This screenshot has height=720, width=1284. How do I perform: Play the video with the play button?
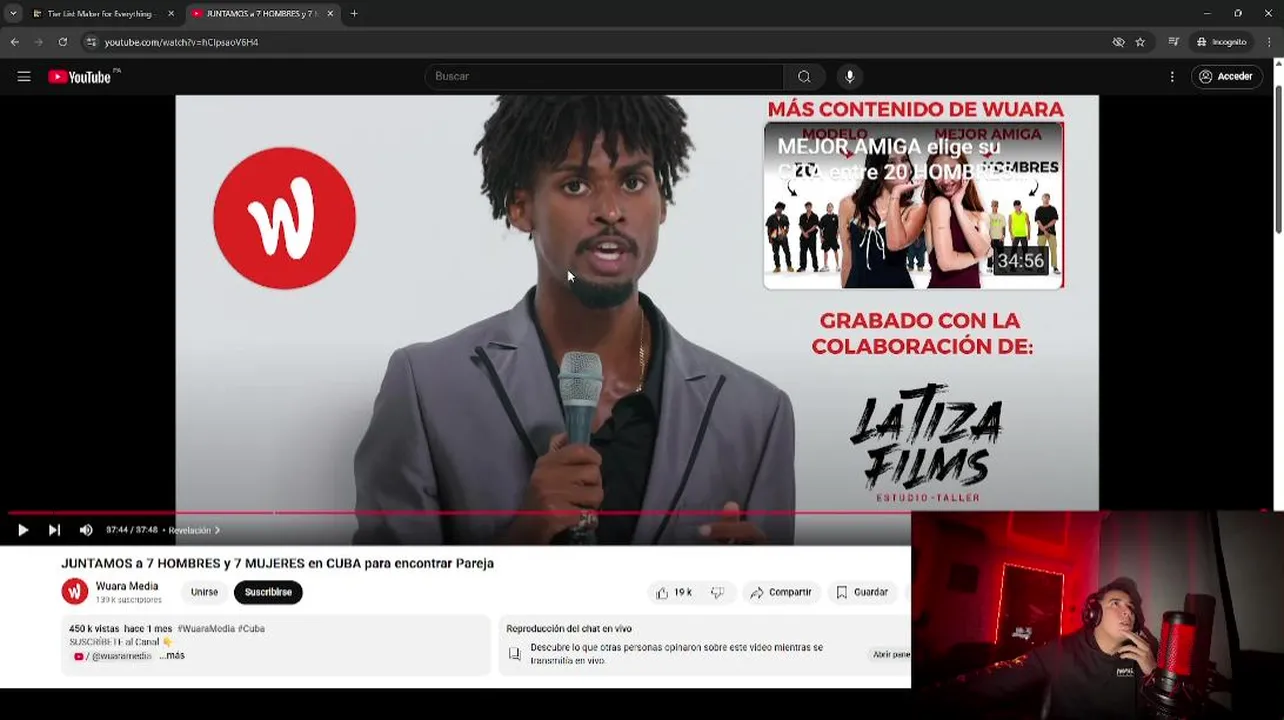coord(23,530)
